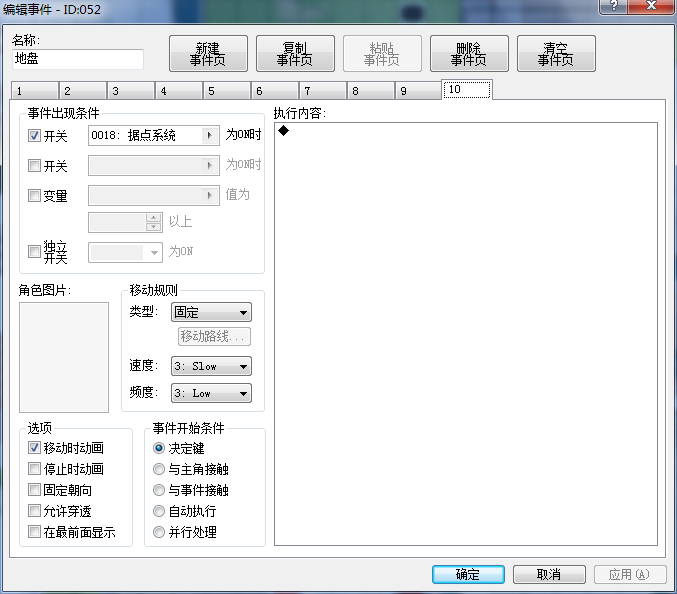Open the 速度 dropdown showing 3: Slow
Viewport: 677px width, 594px height.
(x=211, y=366)
